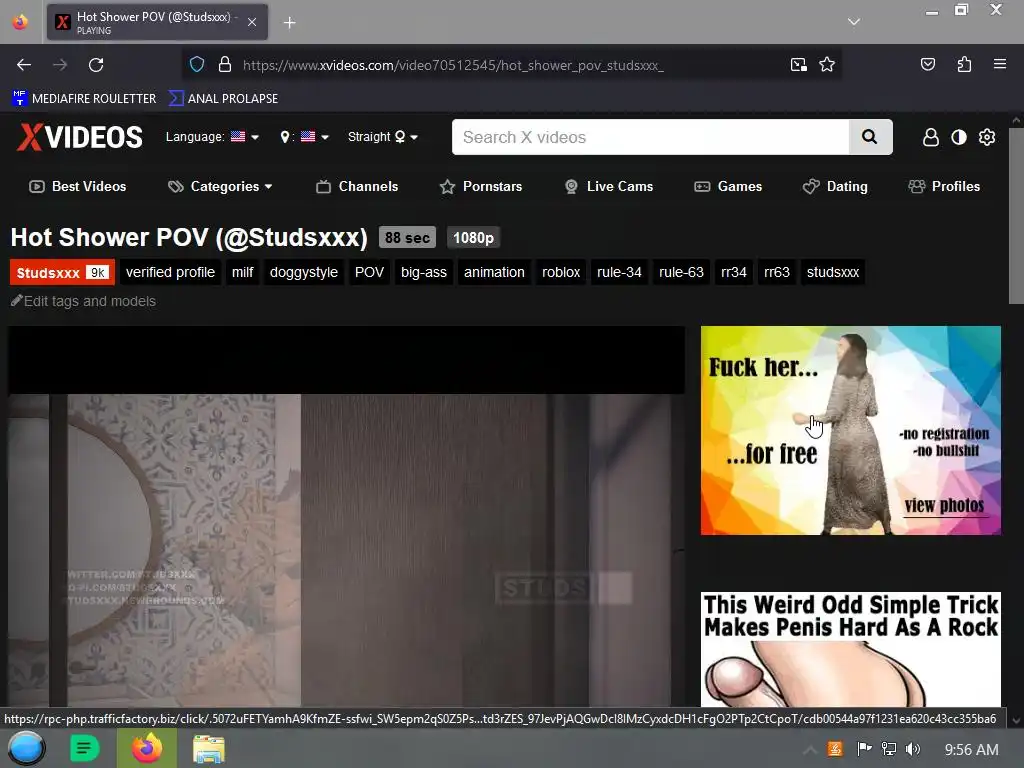Click the gamepad icon for Games
The height and width of the screenshot is (768, 1024).
pos(702,187)
